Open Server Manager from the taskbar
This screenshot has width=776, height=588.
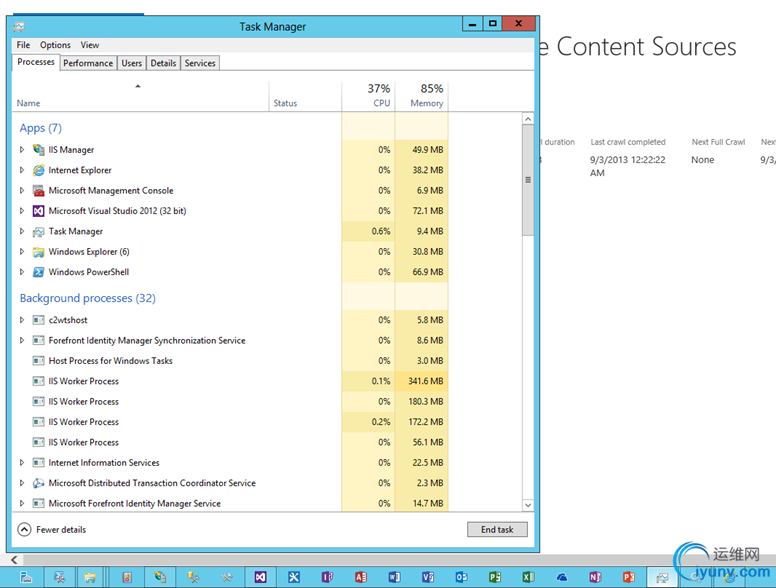click(x=26, y=577)
